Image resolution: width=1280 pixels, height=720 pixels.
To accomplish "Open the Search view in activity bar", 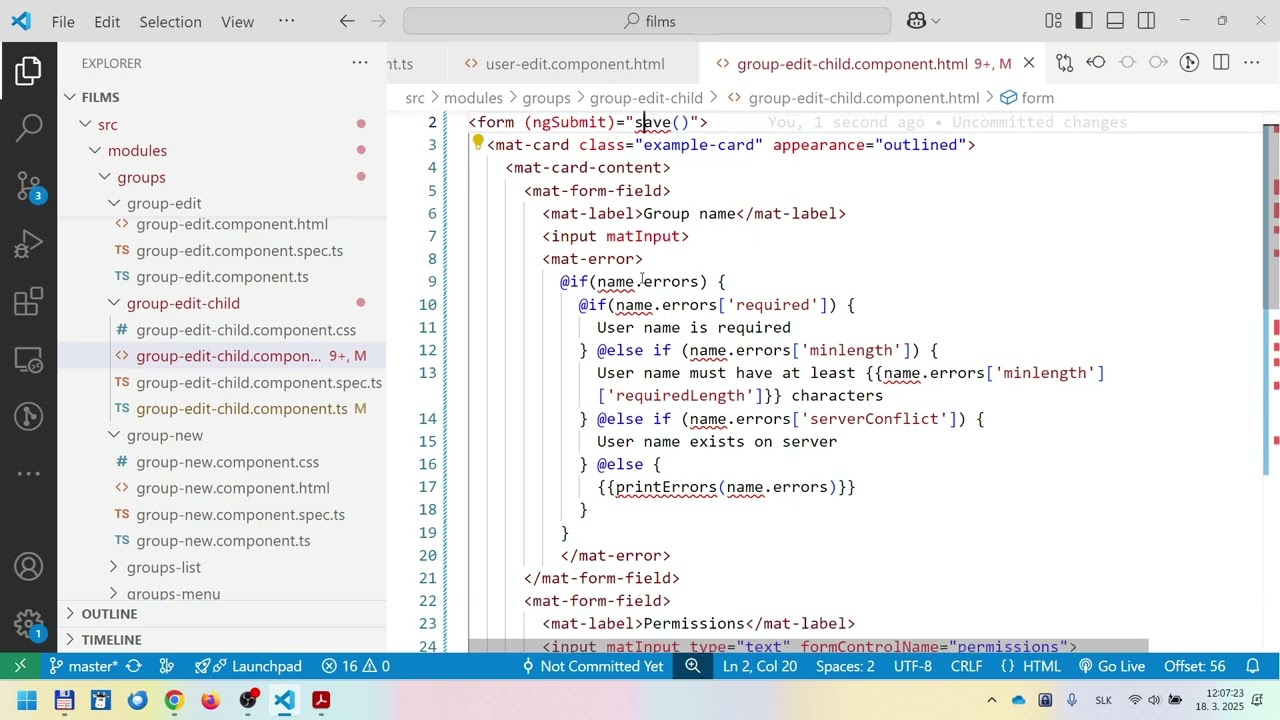I will coord(29,127).
